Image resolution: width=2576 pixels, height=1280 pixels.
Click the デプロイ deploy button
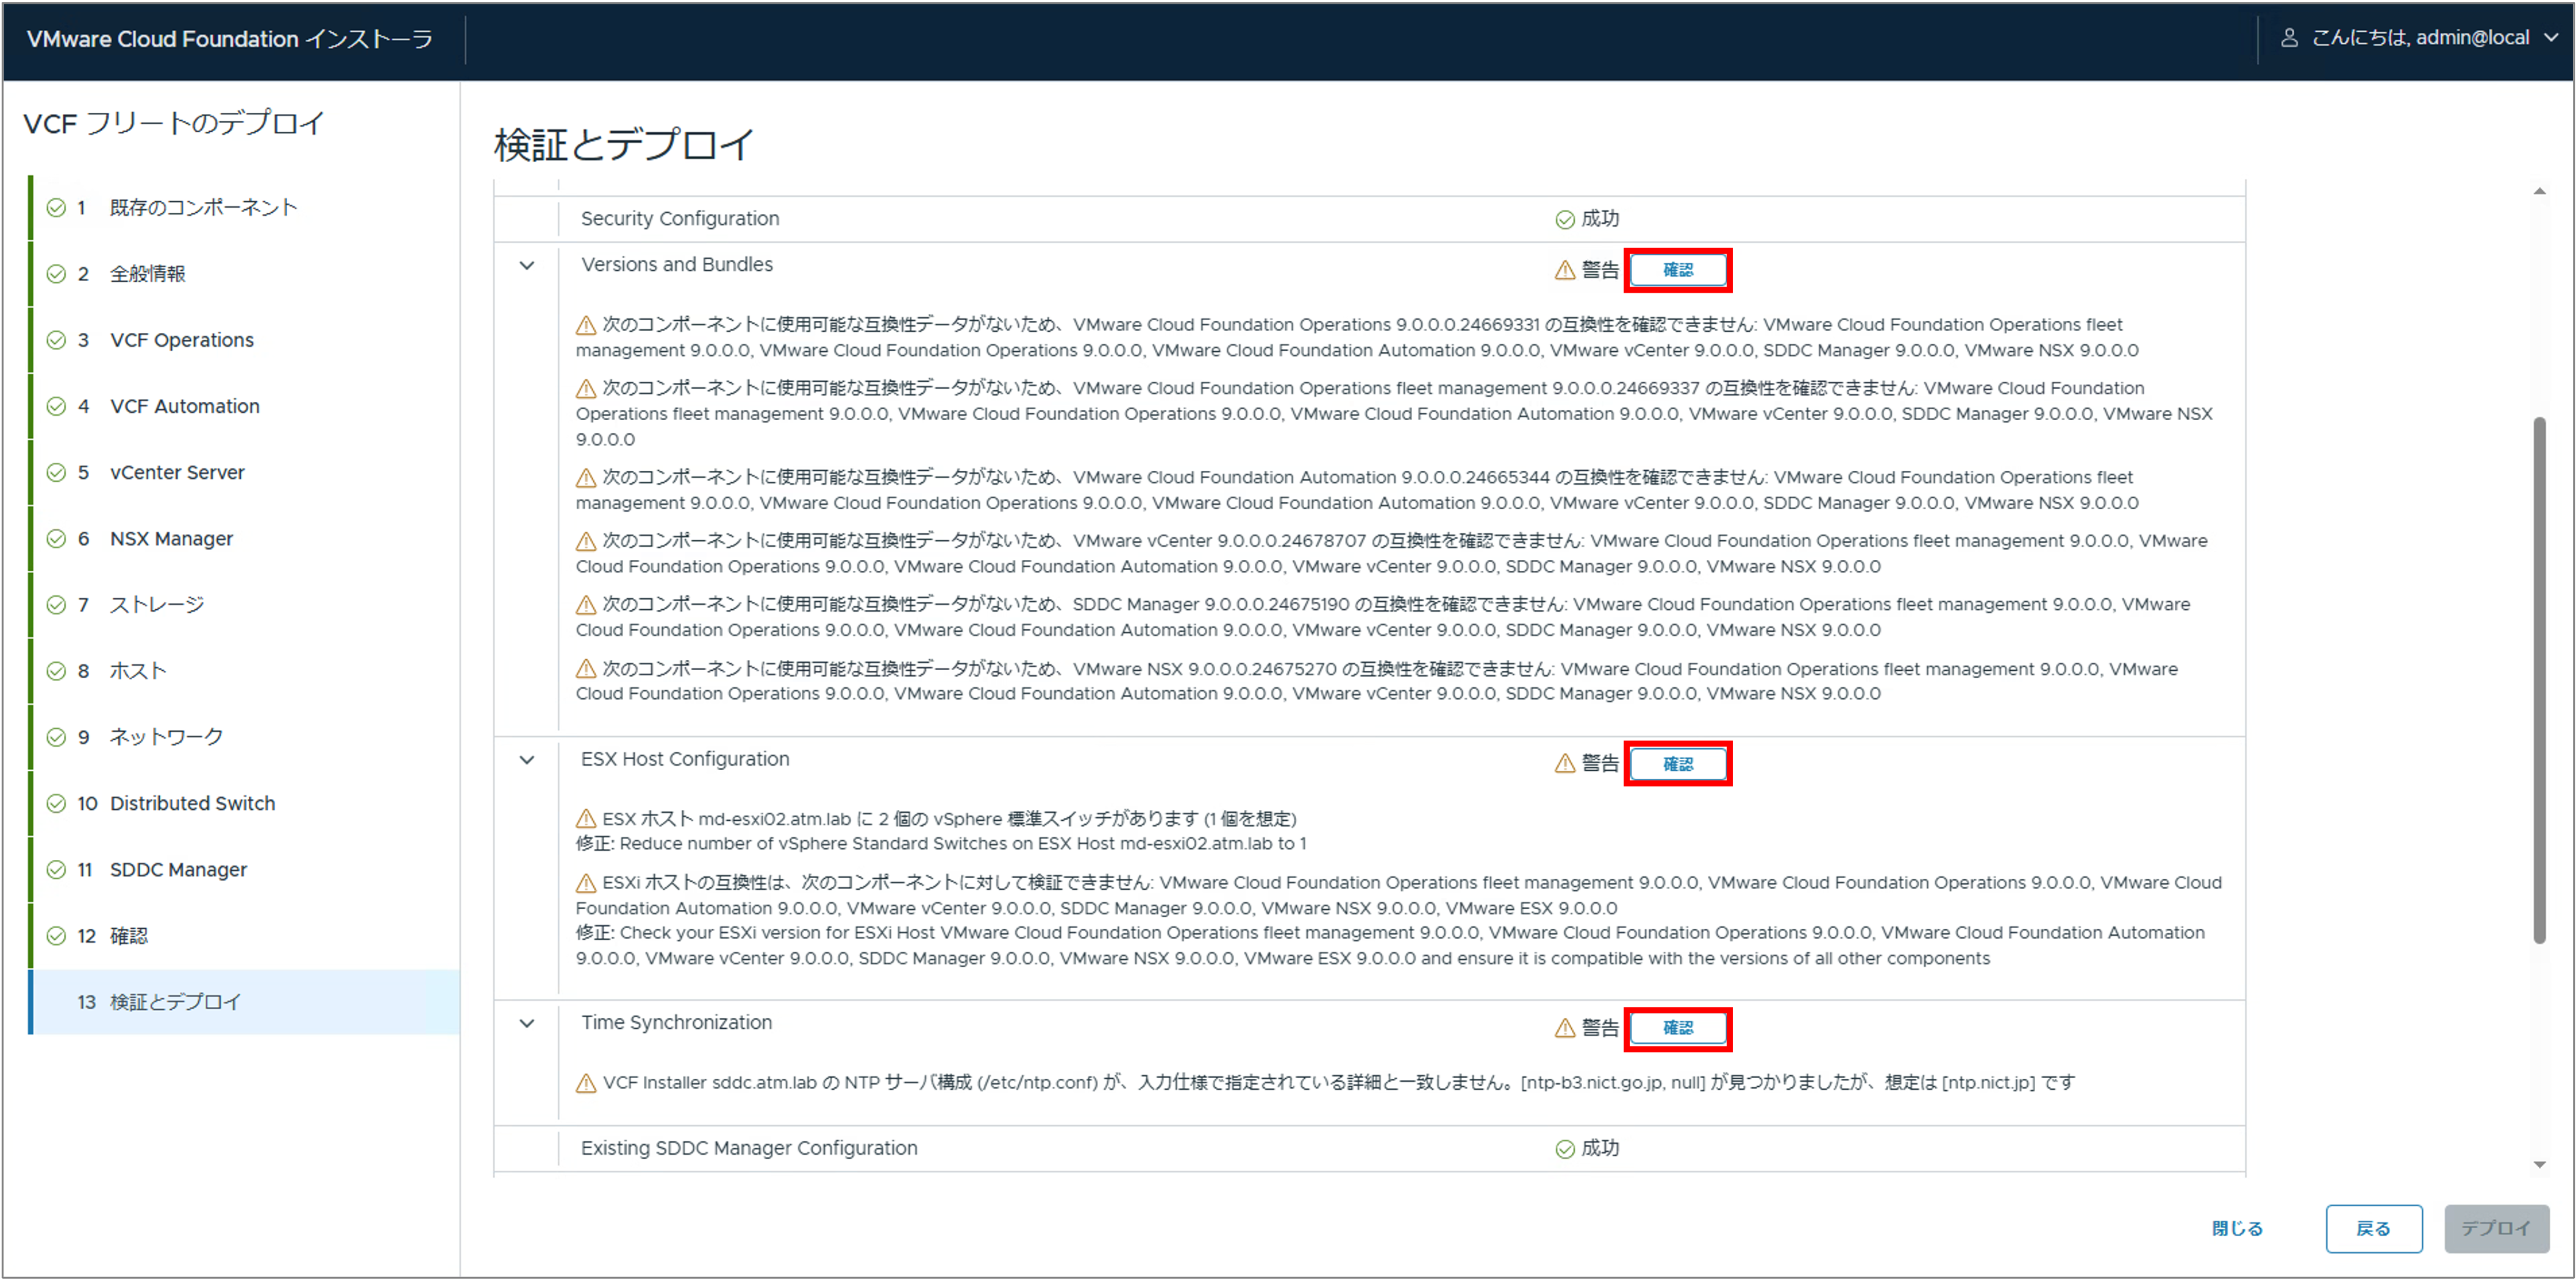coord(2496,1228)
